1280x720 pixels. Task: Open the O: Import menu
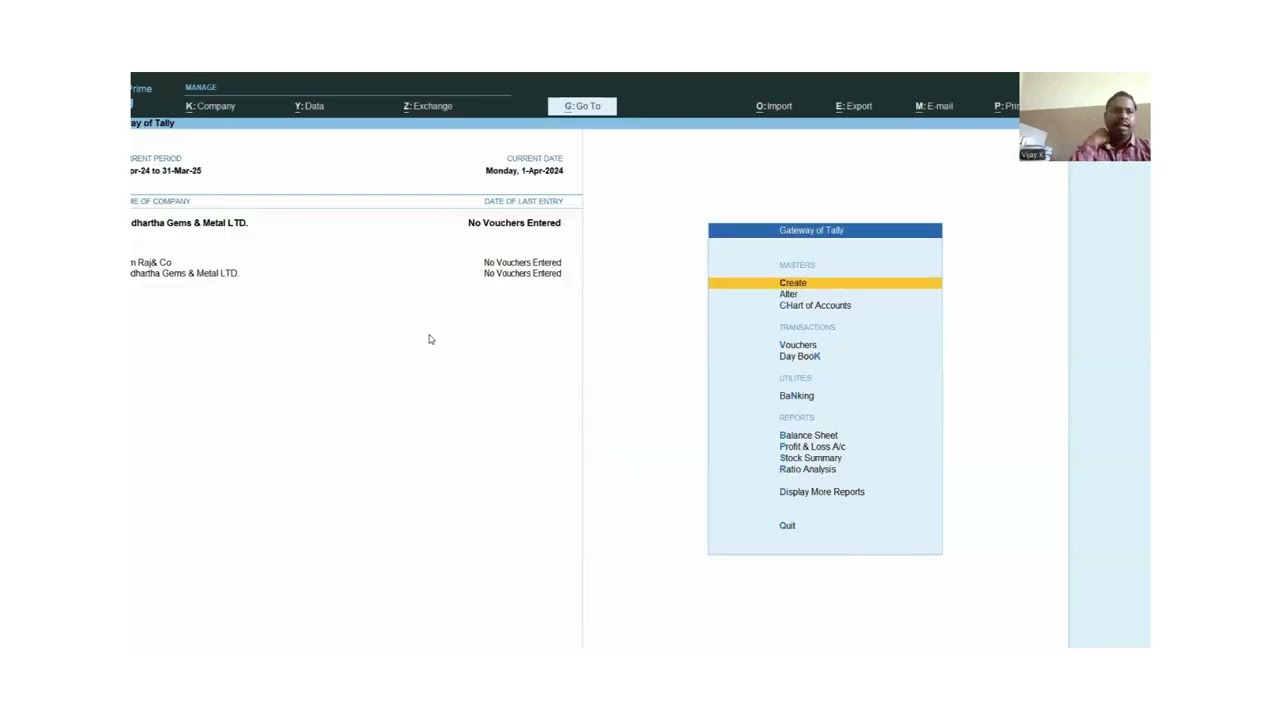click(x=774, y=106)
